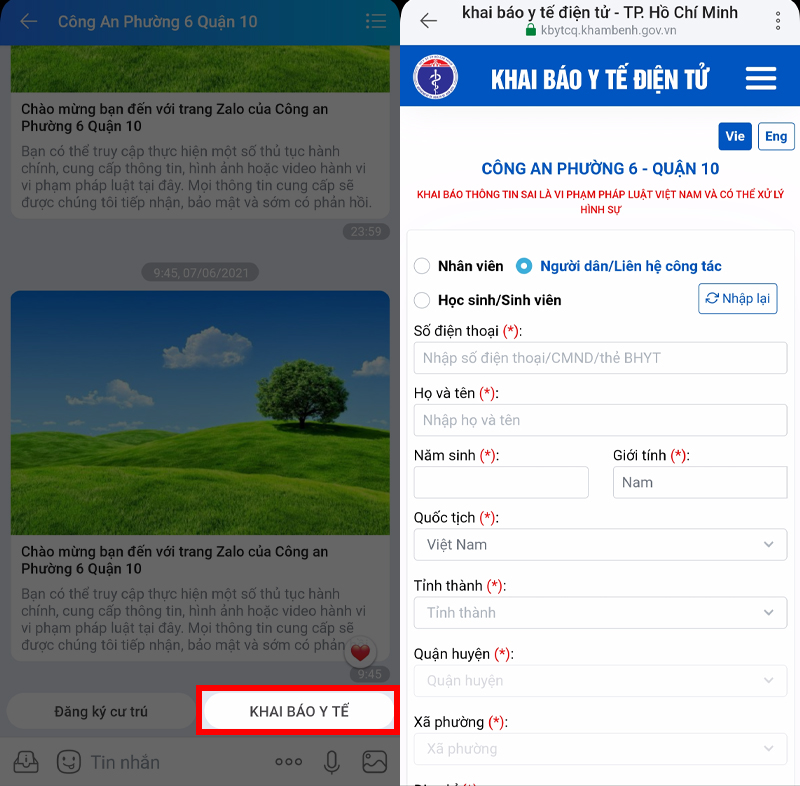Tap the microphone voice message icon
Screen dimensions: 800x786
click(332, 763)
